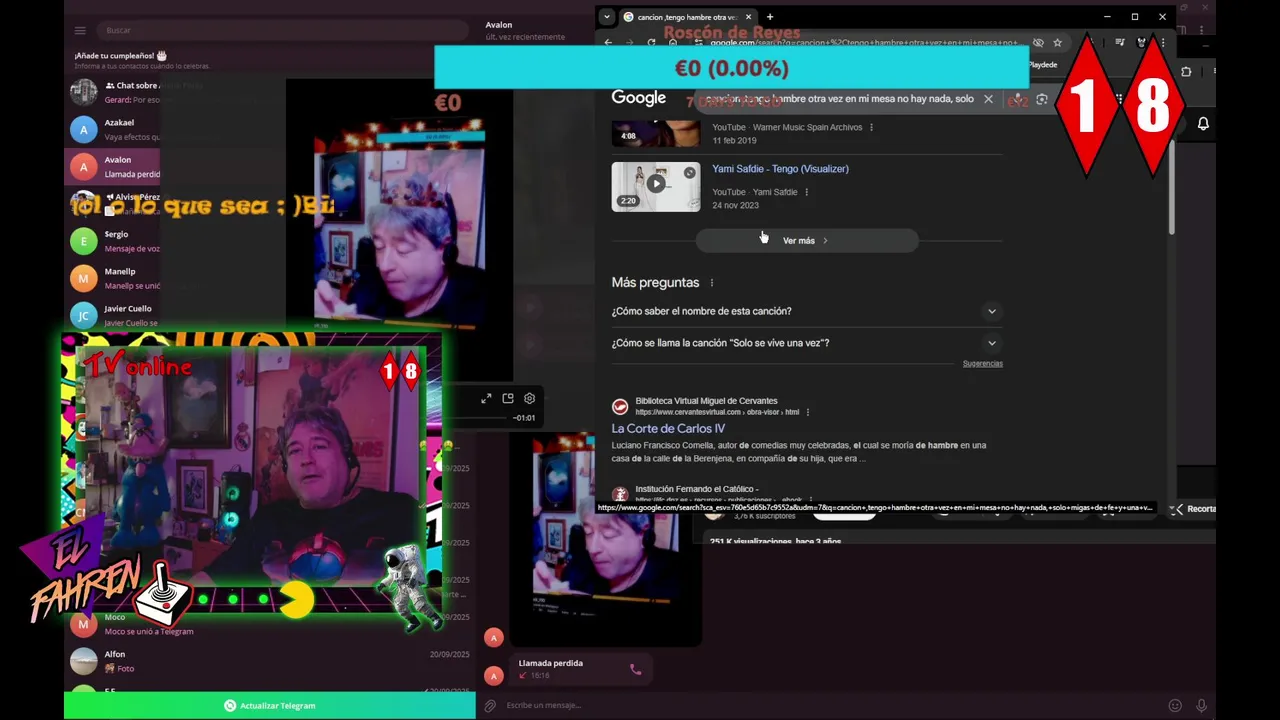Click Institución Fernando el Católico result
The width and height of the screenshot is (1280, 720).
pos(697,490)
